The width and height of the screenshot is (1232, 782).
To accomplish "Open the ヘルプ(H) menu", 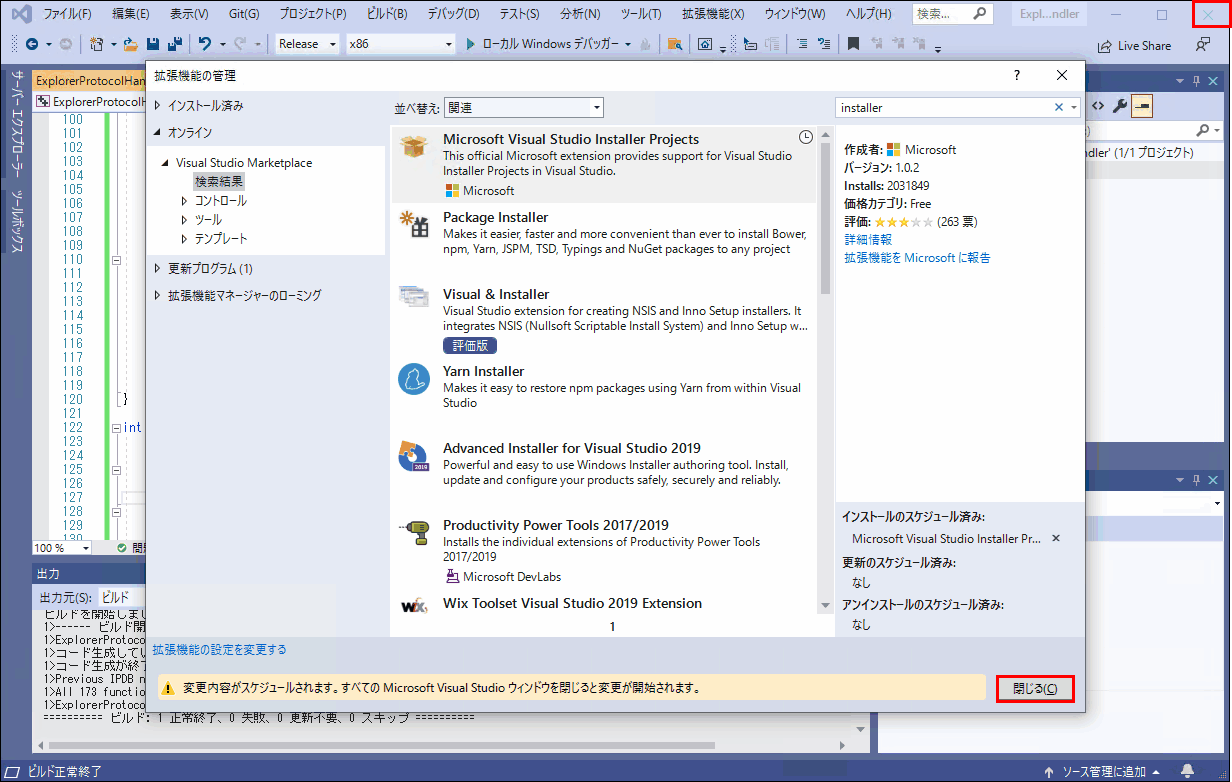I will point(870,14).
